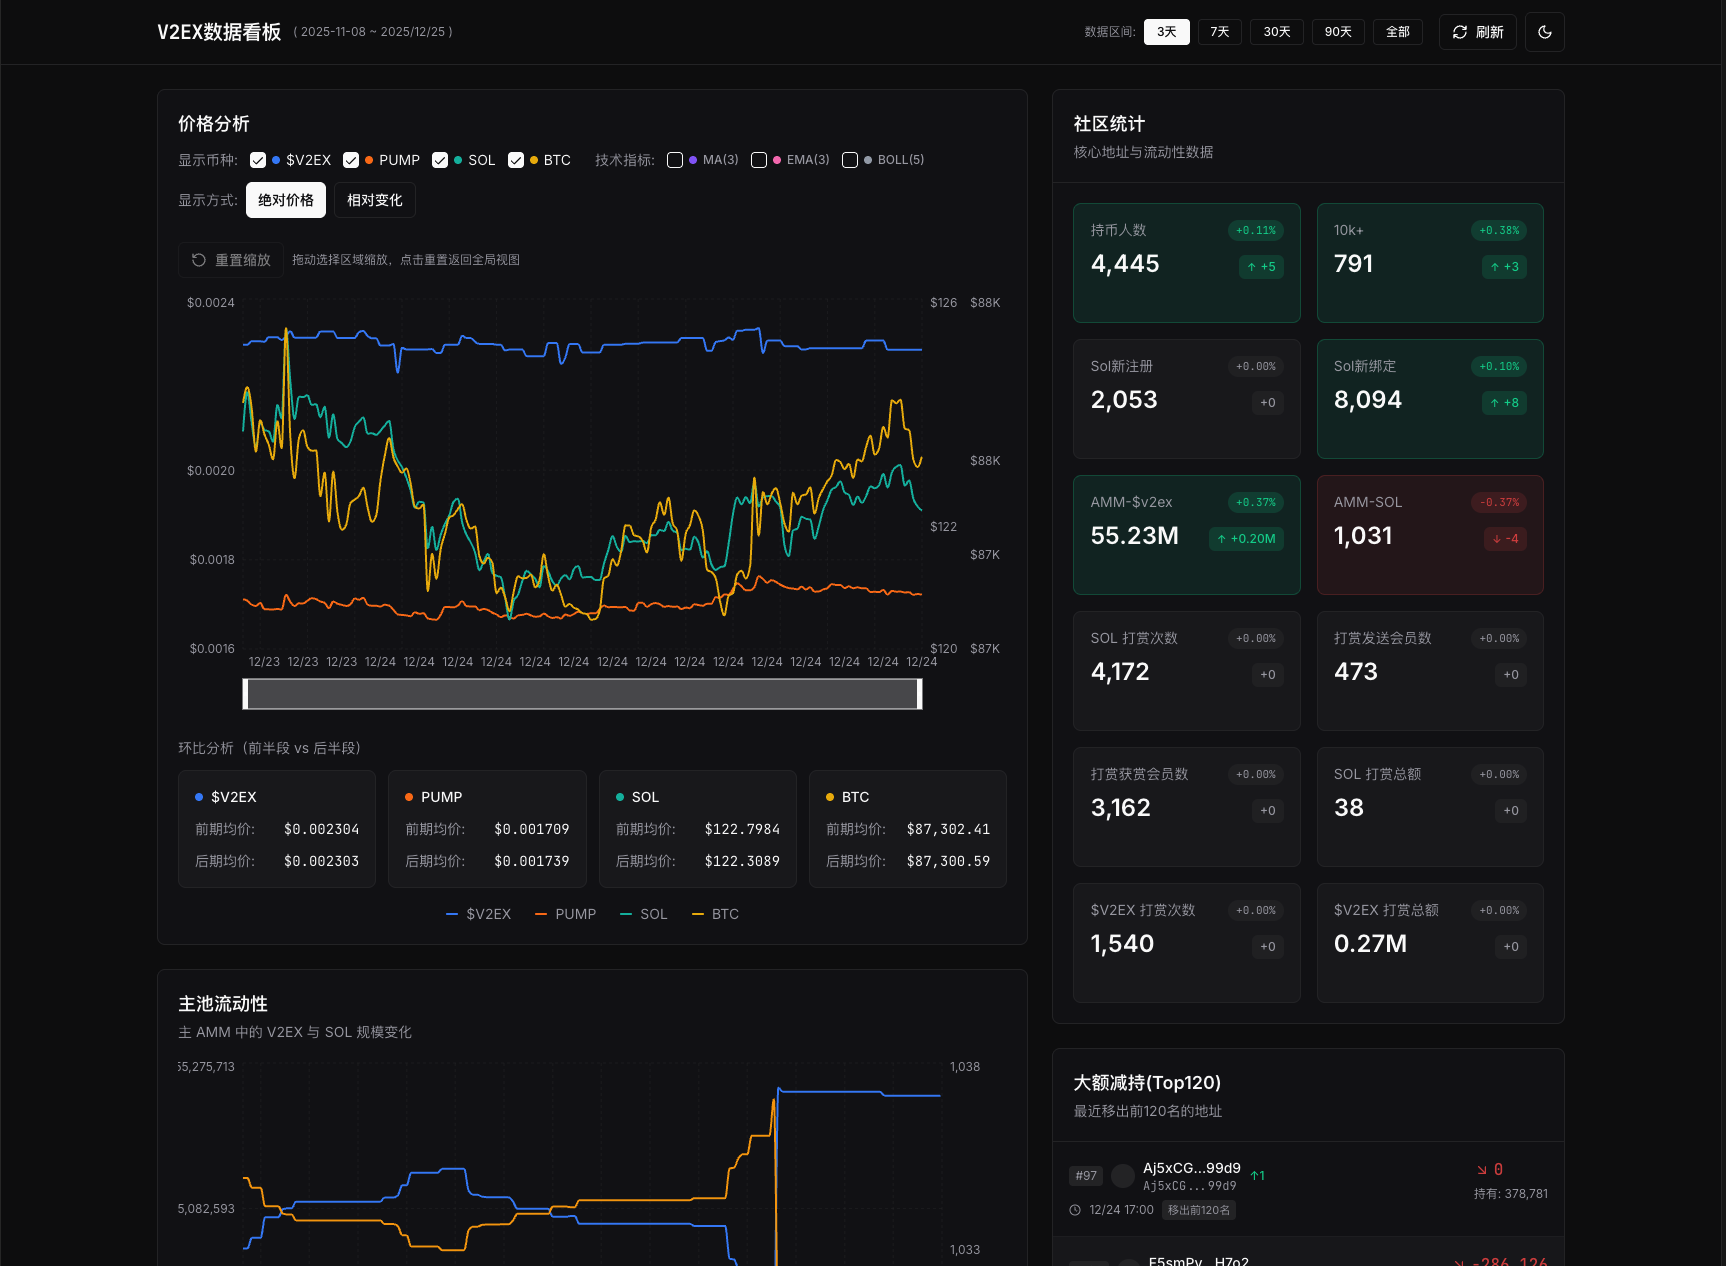Click the avatar circle for Aj5xCG...99d9
Image resolution: width=1726 pixels, height=1266 pixels.
tap(1123, 1176)
